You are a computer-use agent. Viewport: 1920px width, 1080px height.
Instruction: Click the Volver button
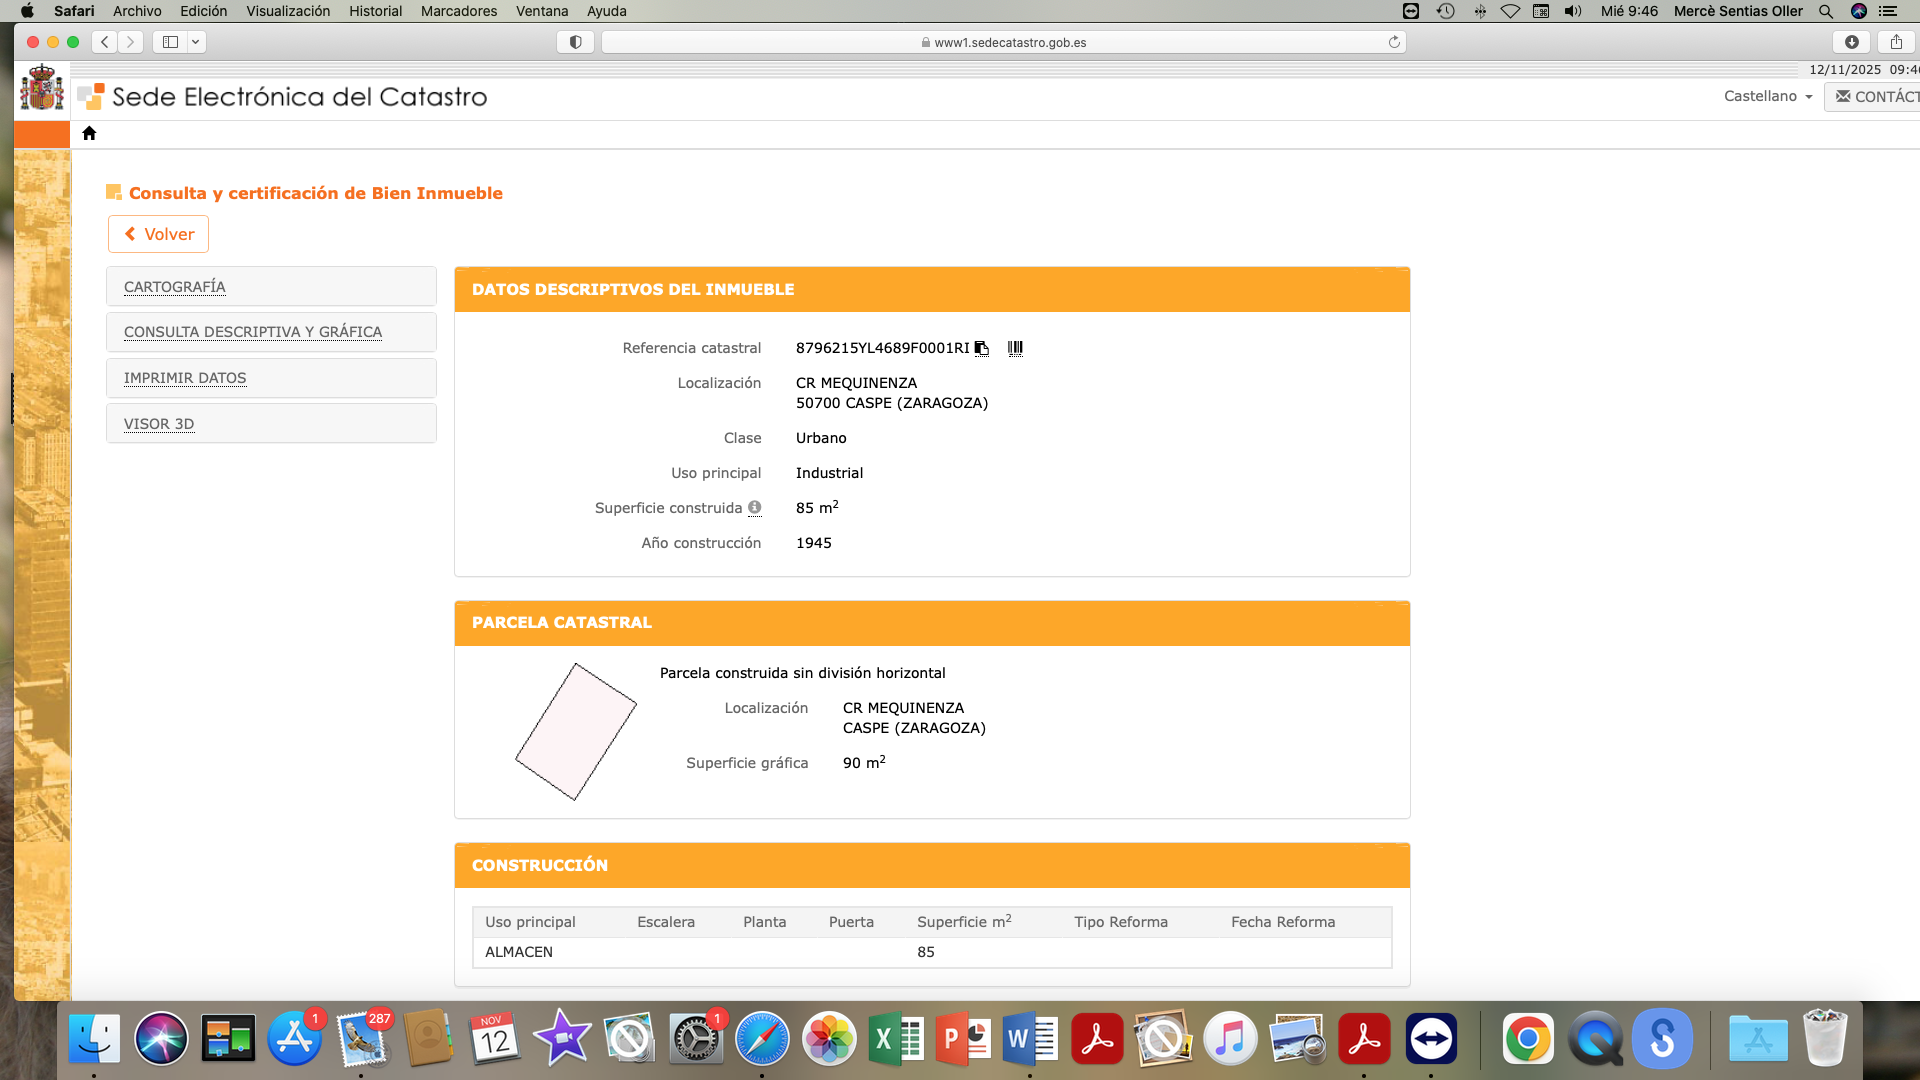(x=158, y=234)
